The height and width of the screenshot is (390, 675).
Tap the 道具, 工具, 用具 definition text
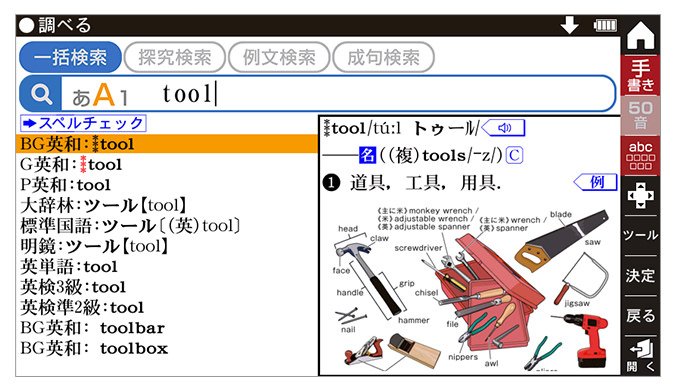click(425, 183)
